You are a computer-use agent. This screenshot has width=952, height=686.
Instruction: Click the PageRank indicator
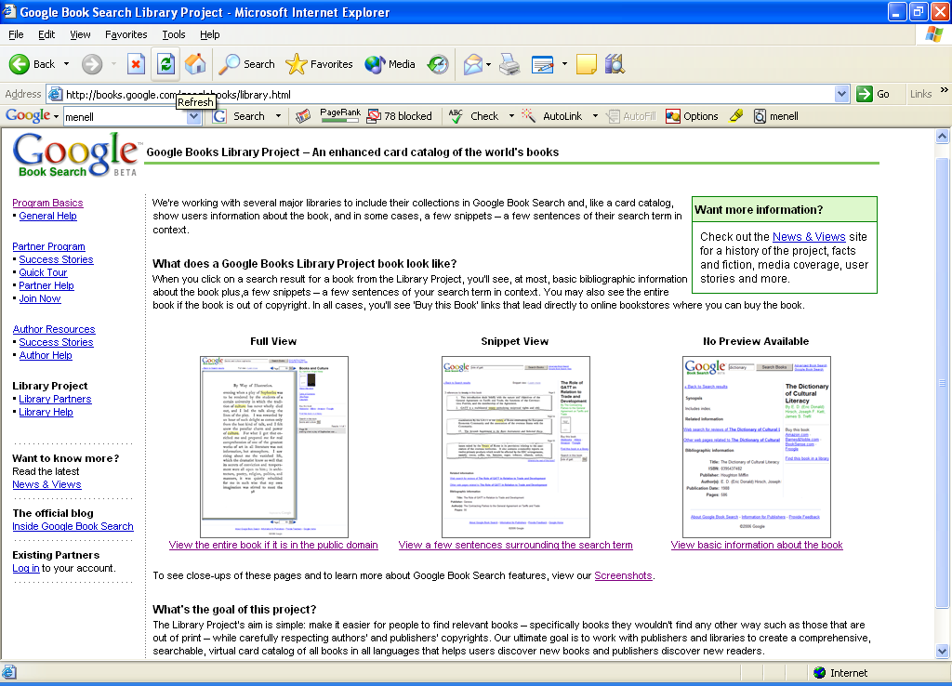(340, 115)
